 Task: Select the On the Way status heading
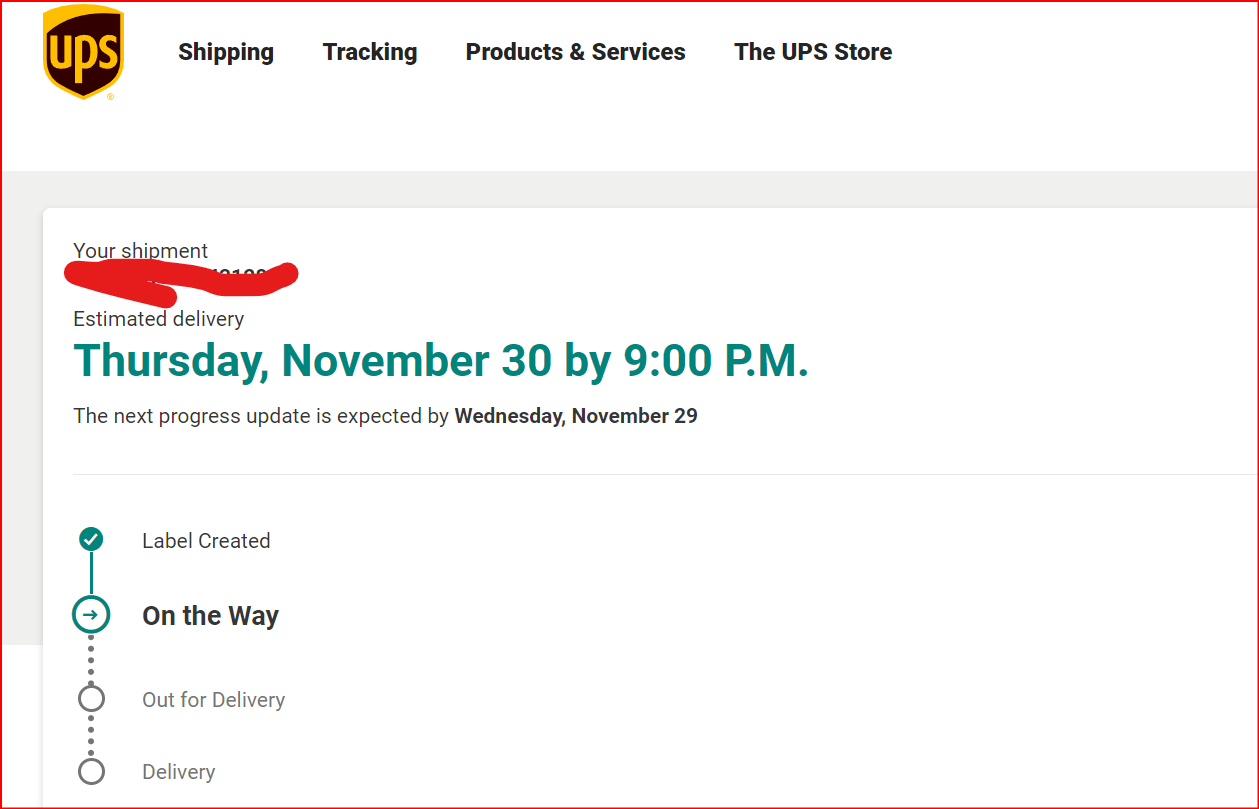pos(210,616)
